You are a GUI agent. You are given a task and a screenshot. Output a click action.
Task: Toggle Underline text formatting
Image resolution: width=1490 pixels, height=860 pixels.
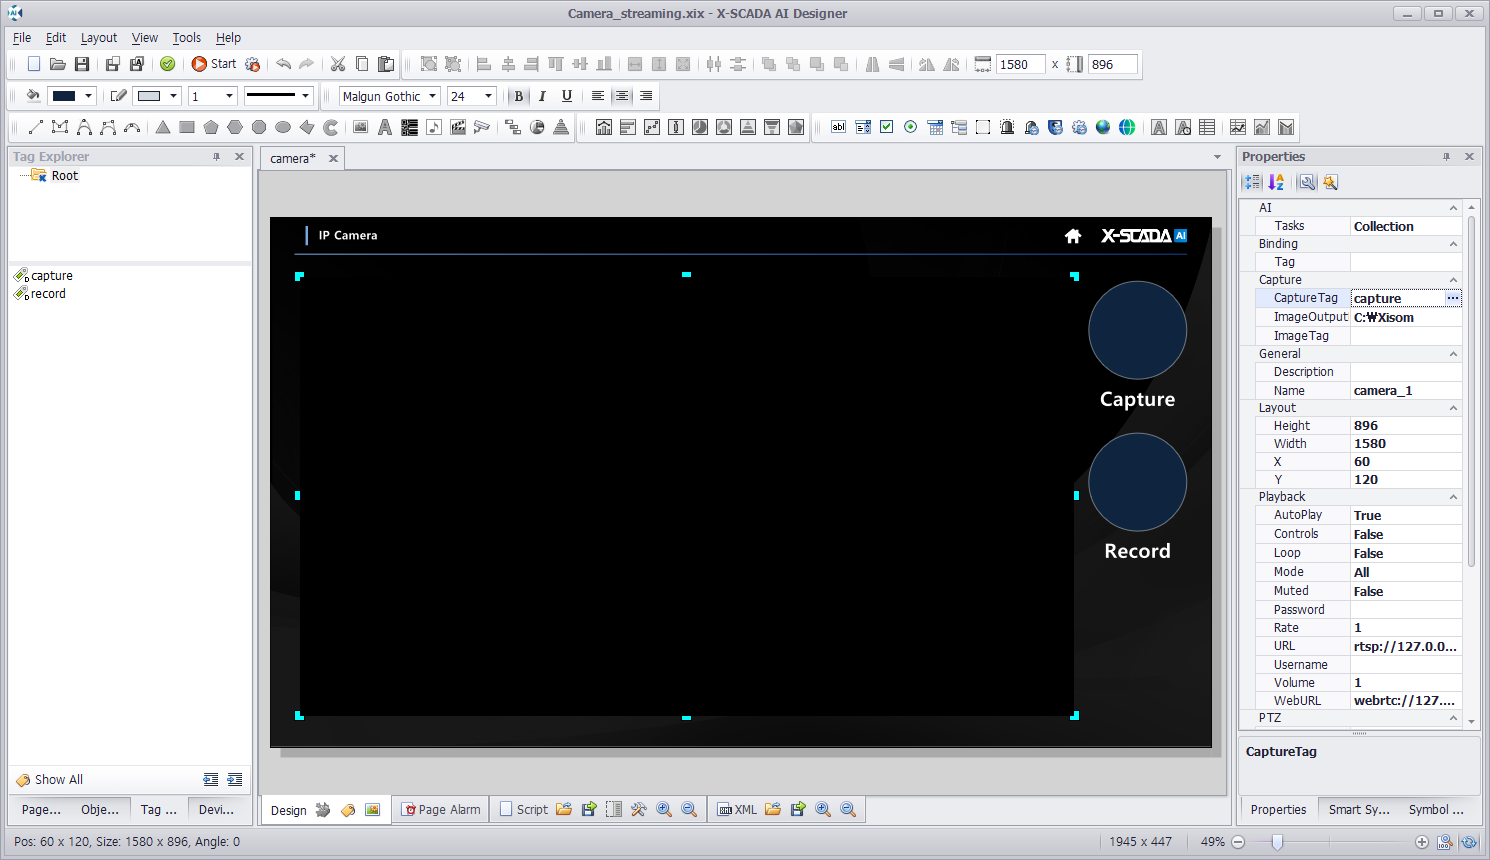[567, 96]
